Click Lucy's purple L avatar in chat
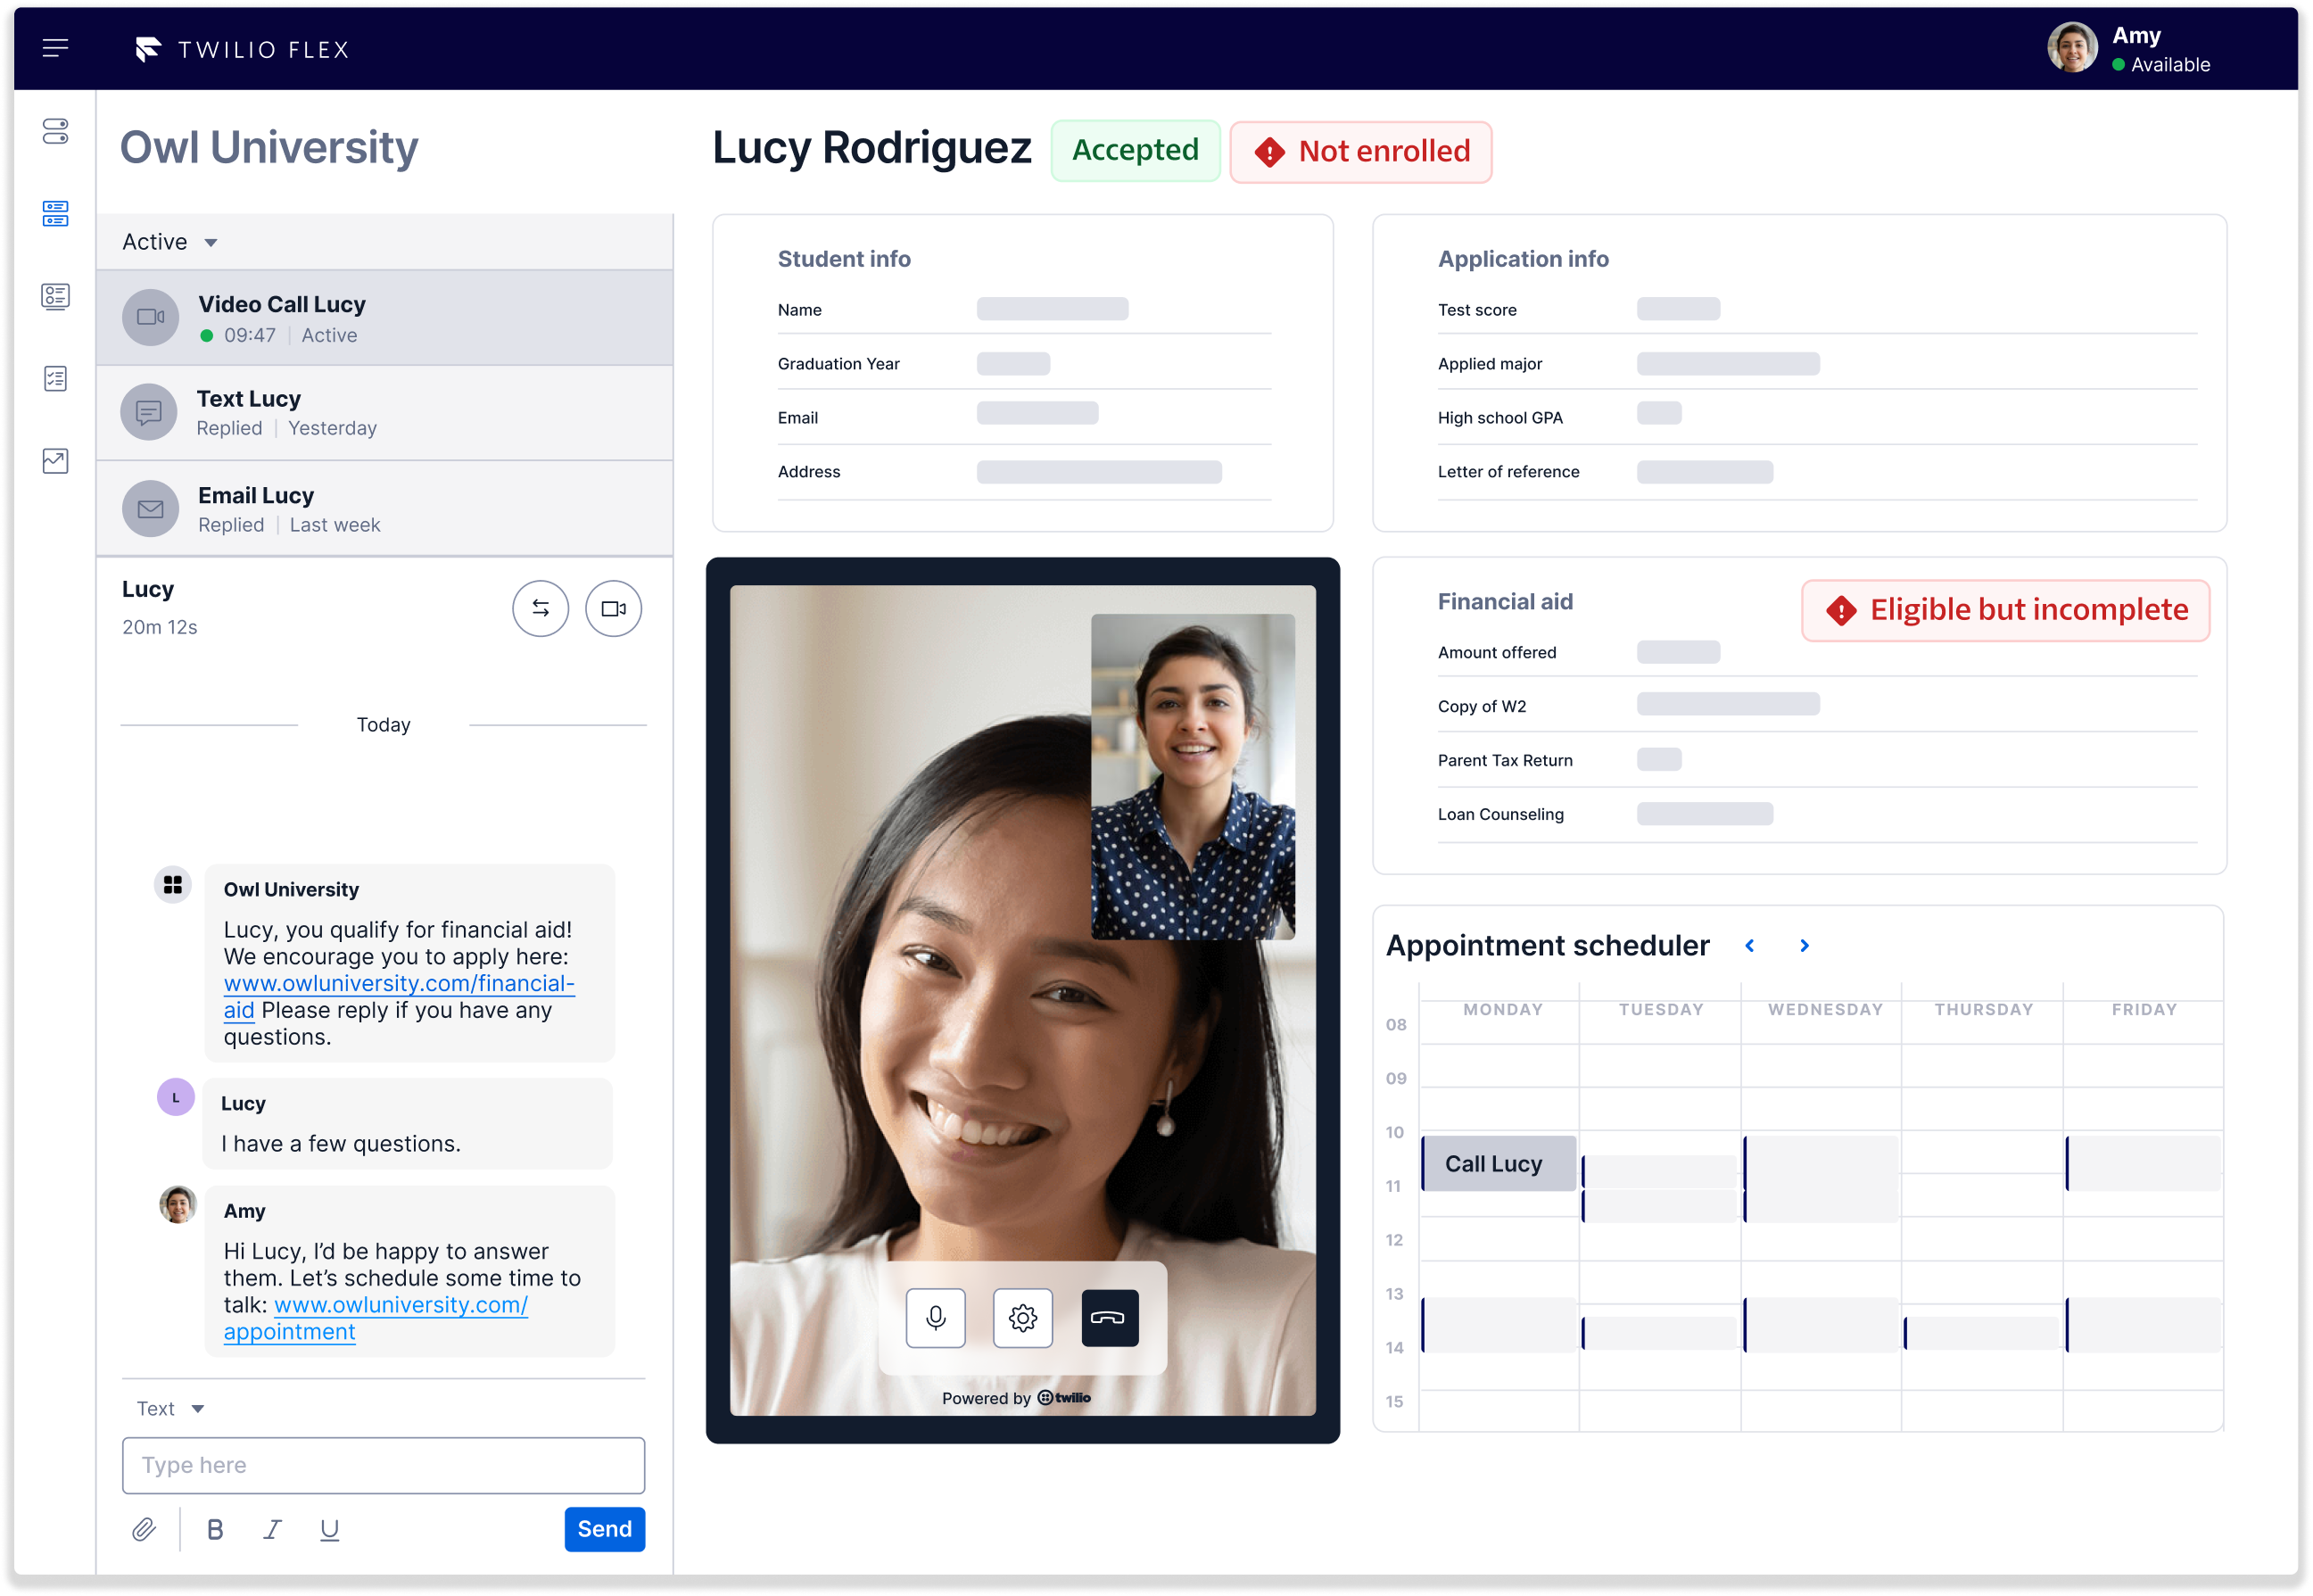Screen dimensions: 2313x1596 [x=176, y=1097]
